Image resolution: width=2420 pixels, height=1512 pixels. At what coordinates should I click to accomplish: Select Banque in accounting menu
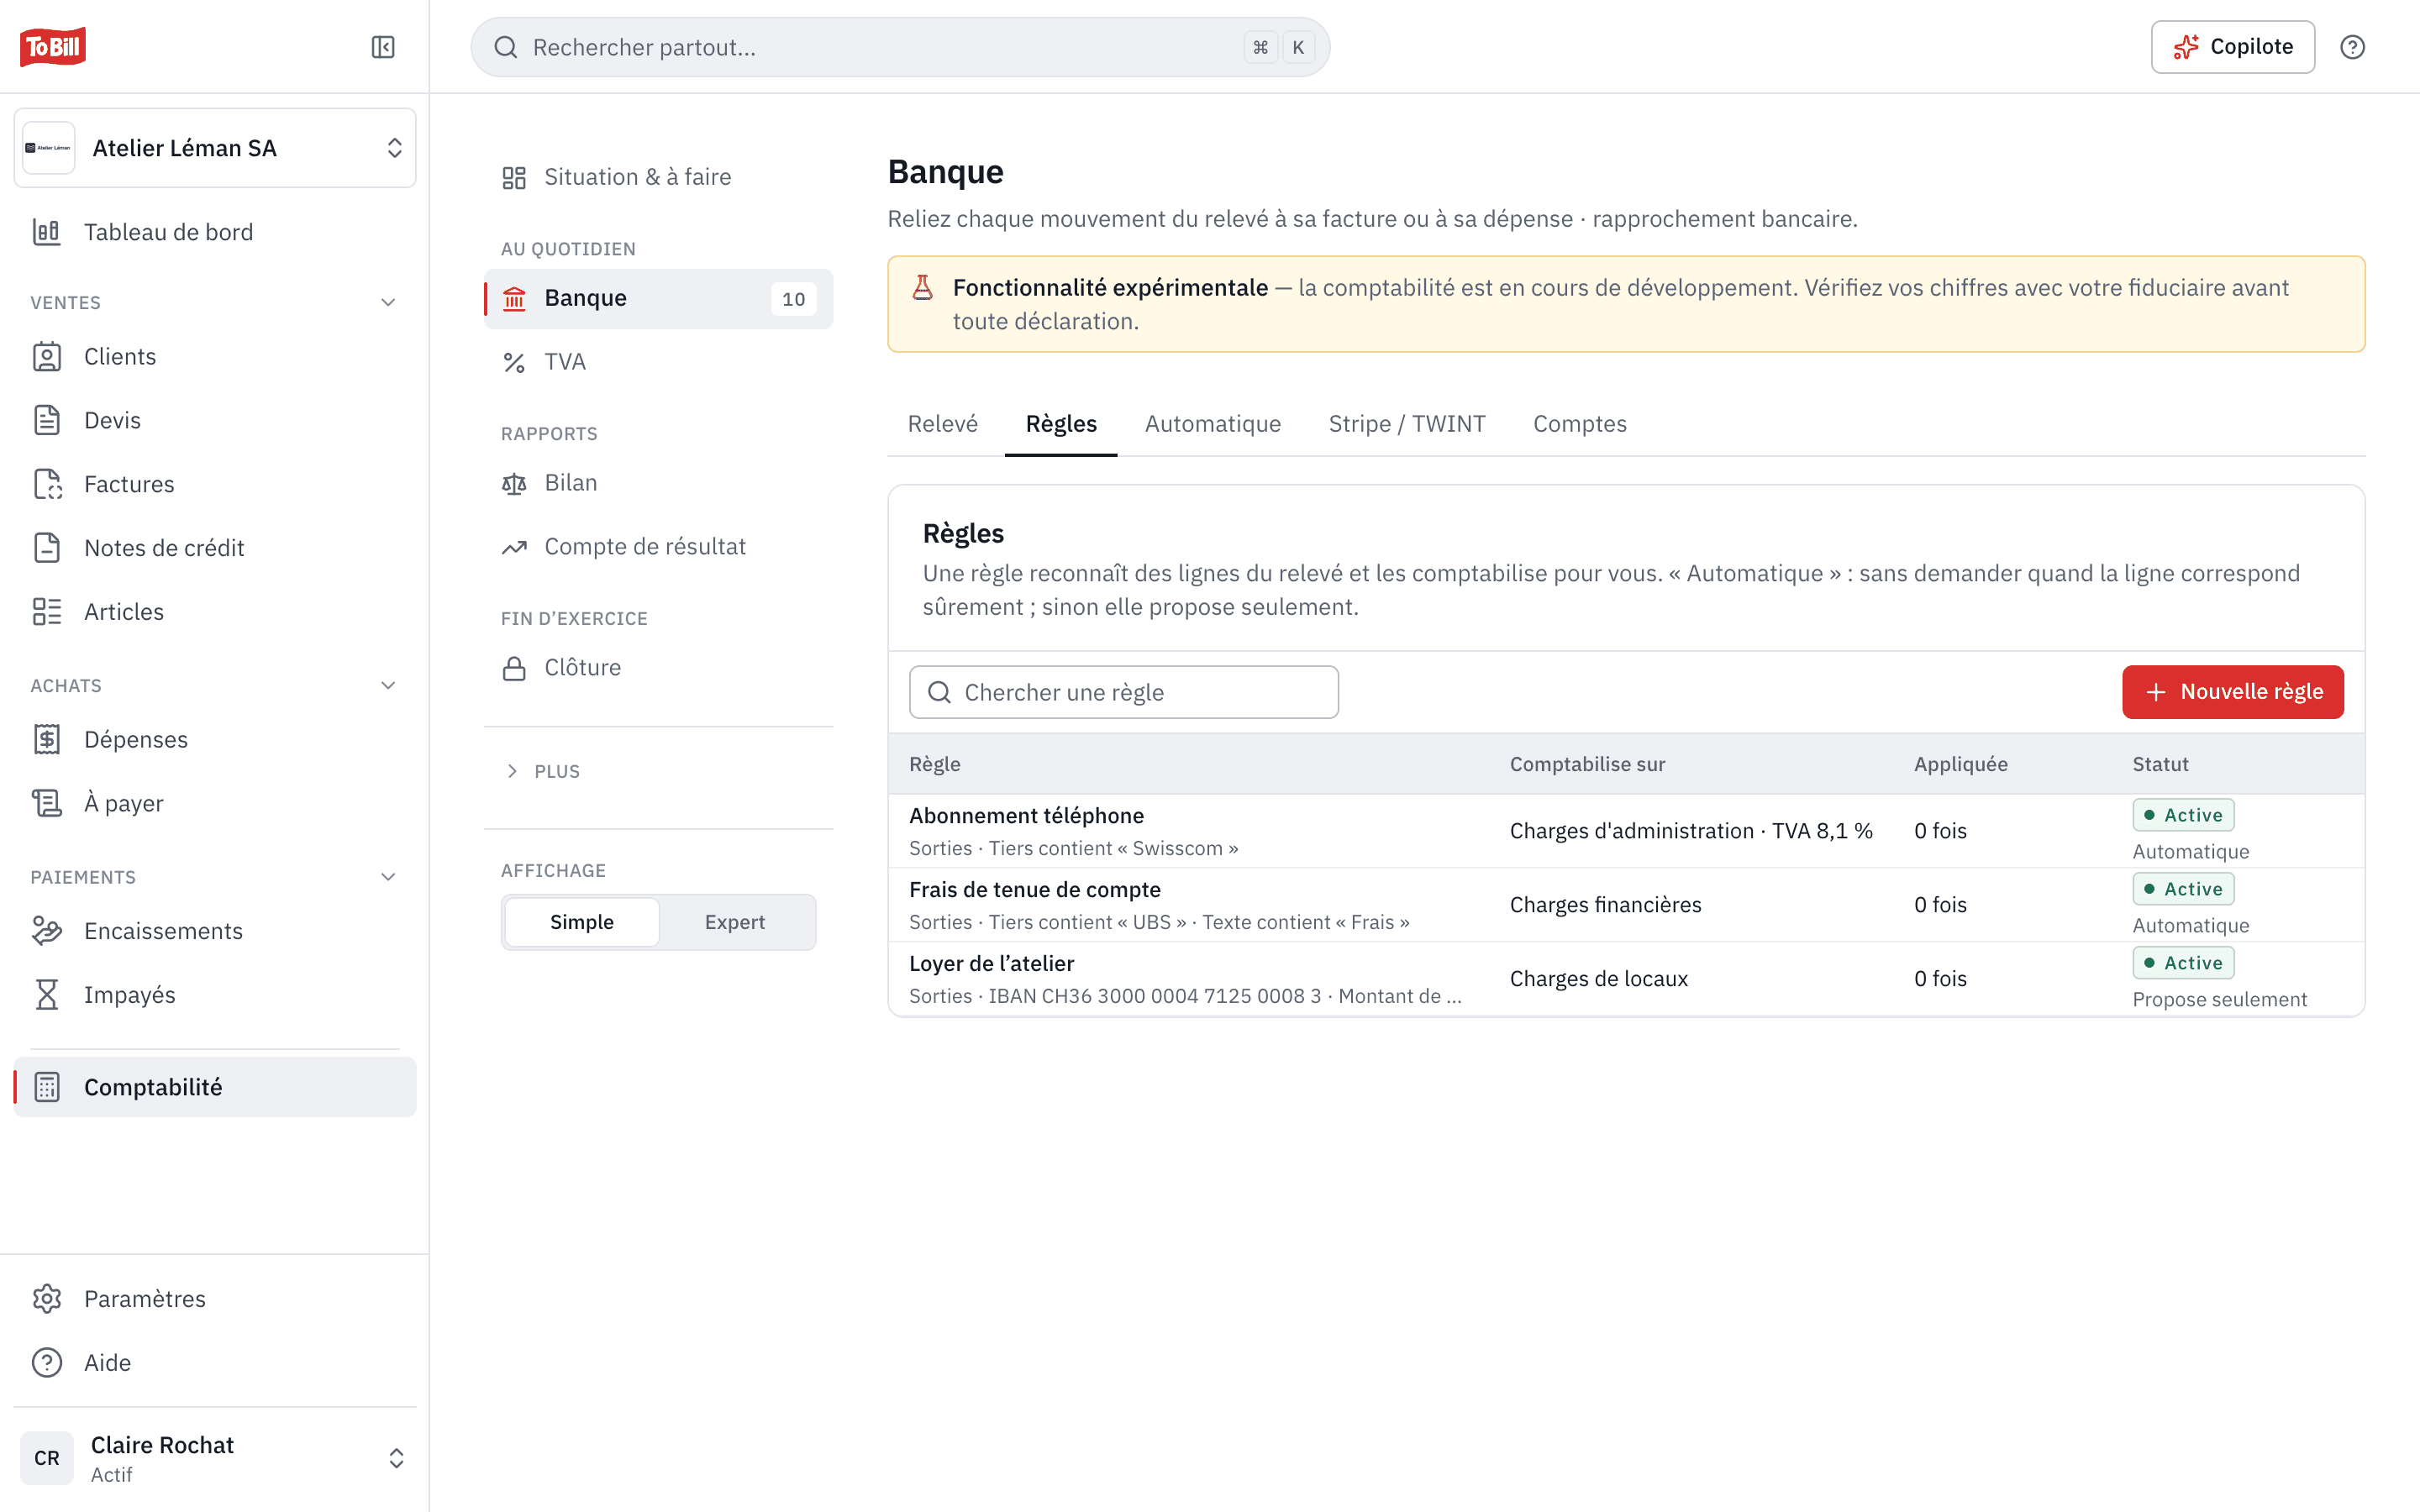tap(658, 298)
